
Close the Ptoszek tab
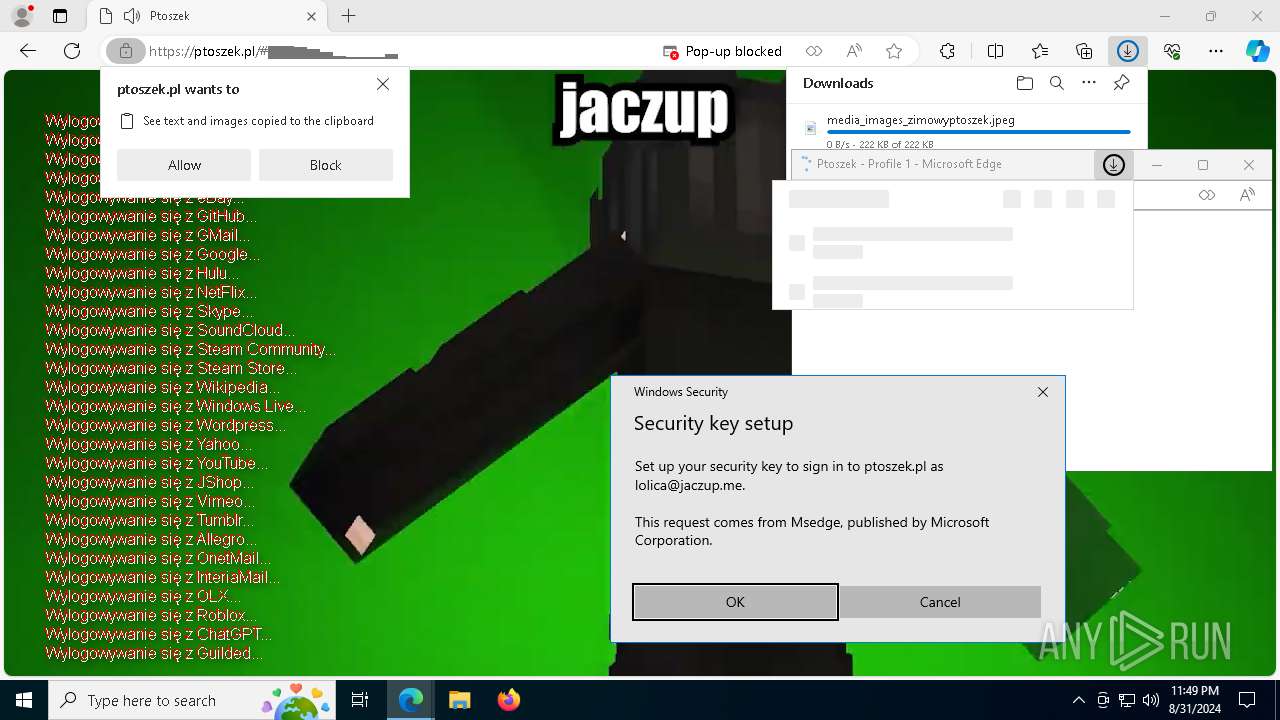click(312, 16)
